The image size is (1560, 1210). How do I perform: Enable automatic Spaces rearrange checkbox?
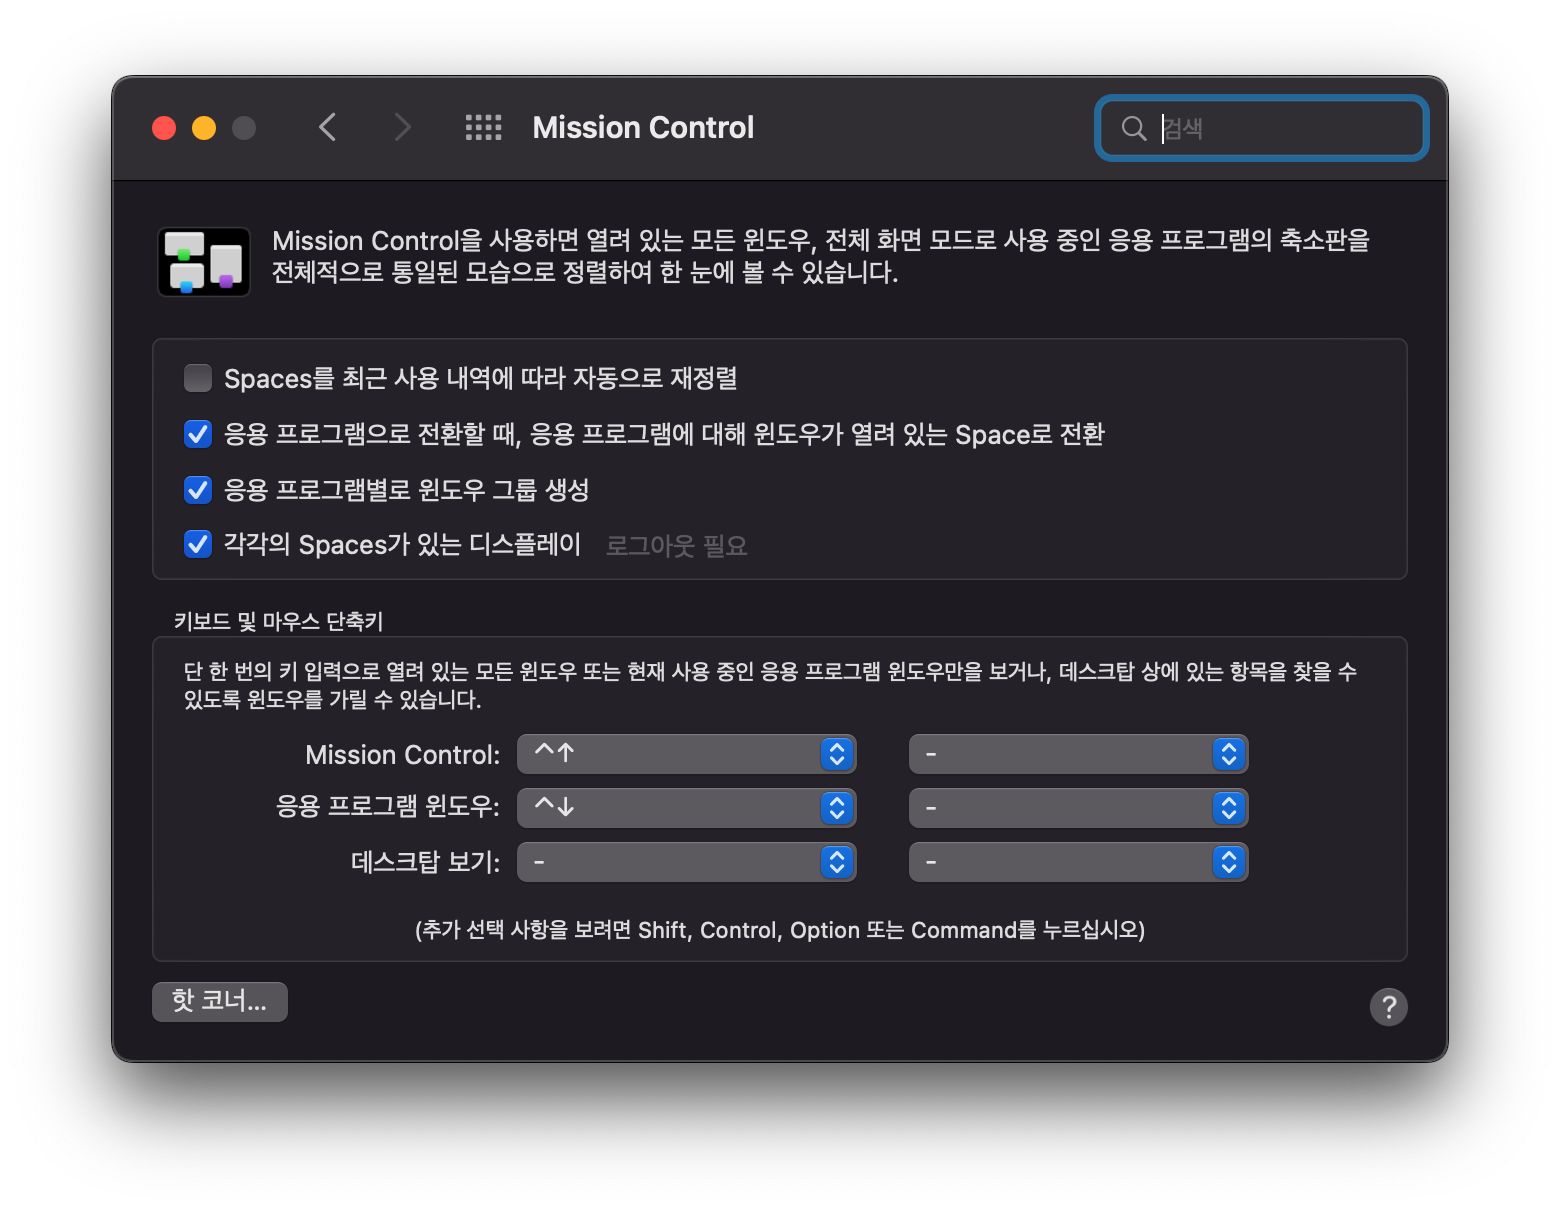pyautogui.click(x=198, y=378)
